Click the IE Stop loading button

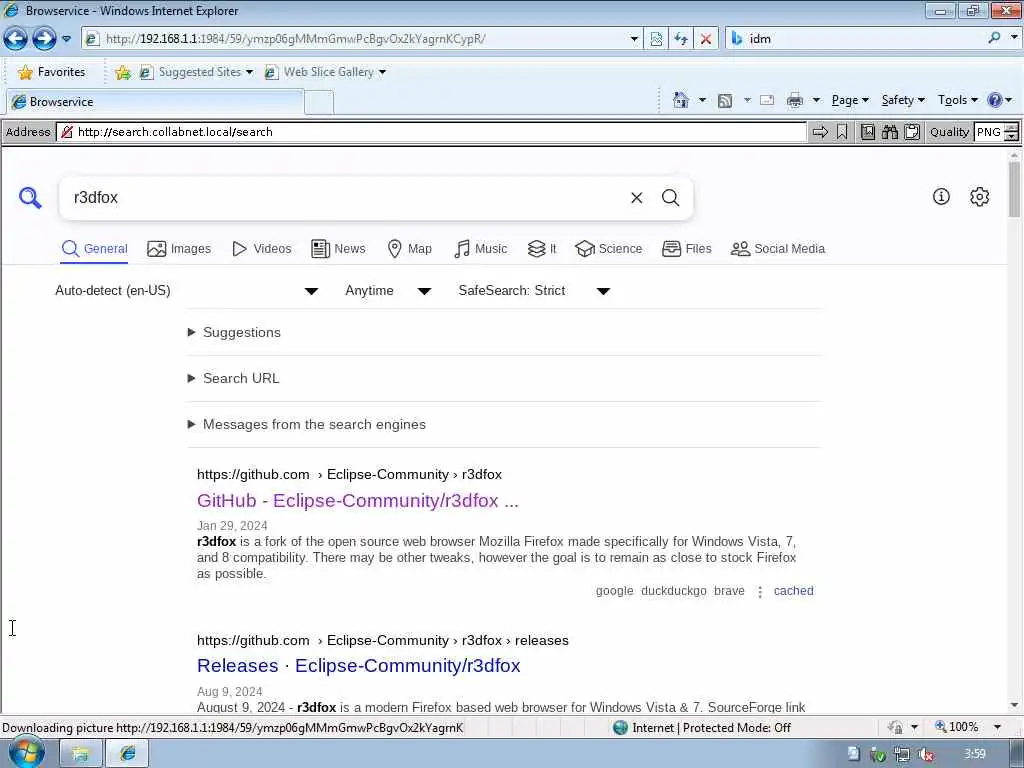(x=705, y=39)
